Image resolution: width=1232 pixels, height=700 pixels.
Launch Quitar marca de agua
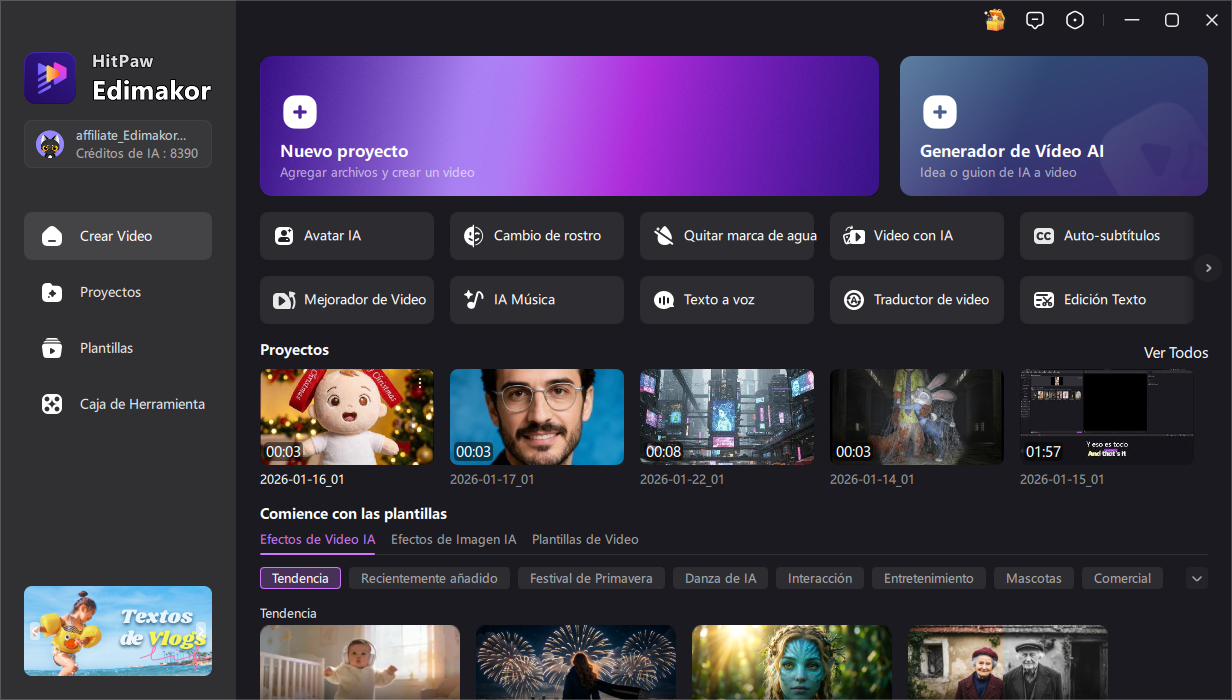726,236
